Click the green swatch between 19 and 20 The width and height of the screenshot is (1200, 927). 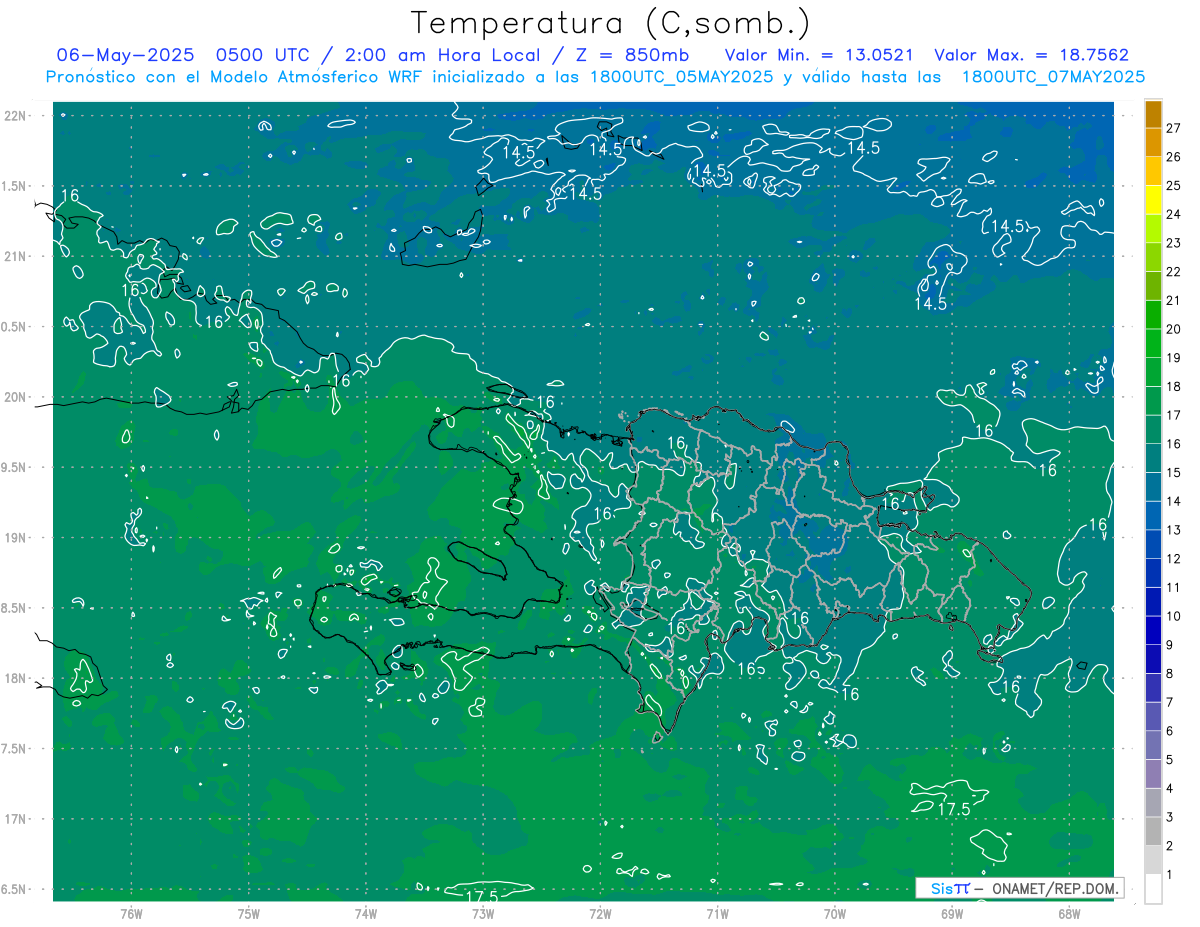pyautogui.click(x=1153, y=343)
